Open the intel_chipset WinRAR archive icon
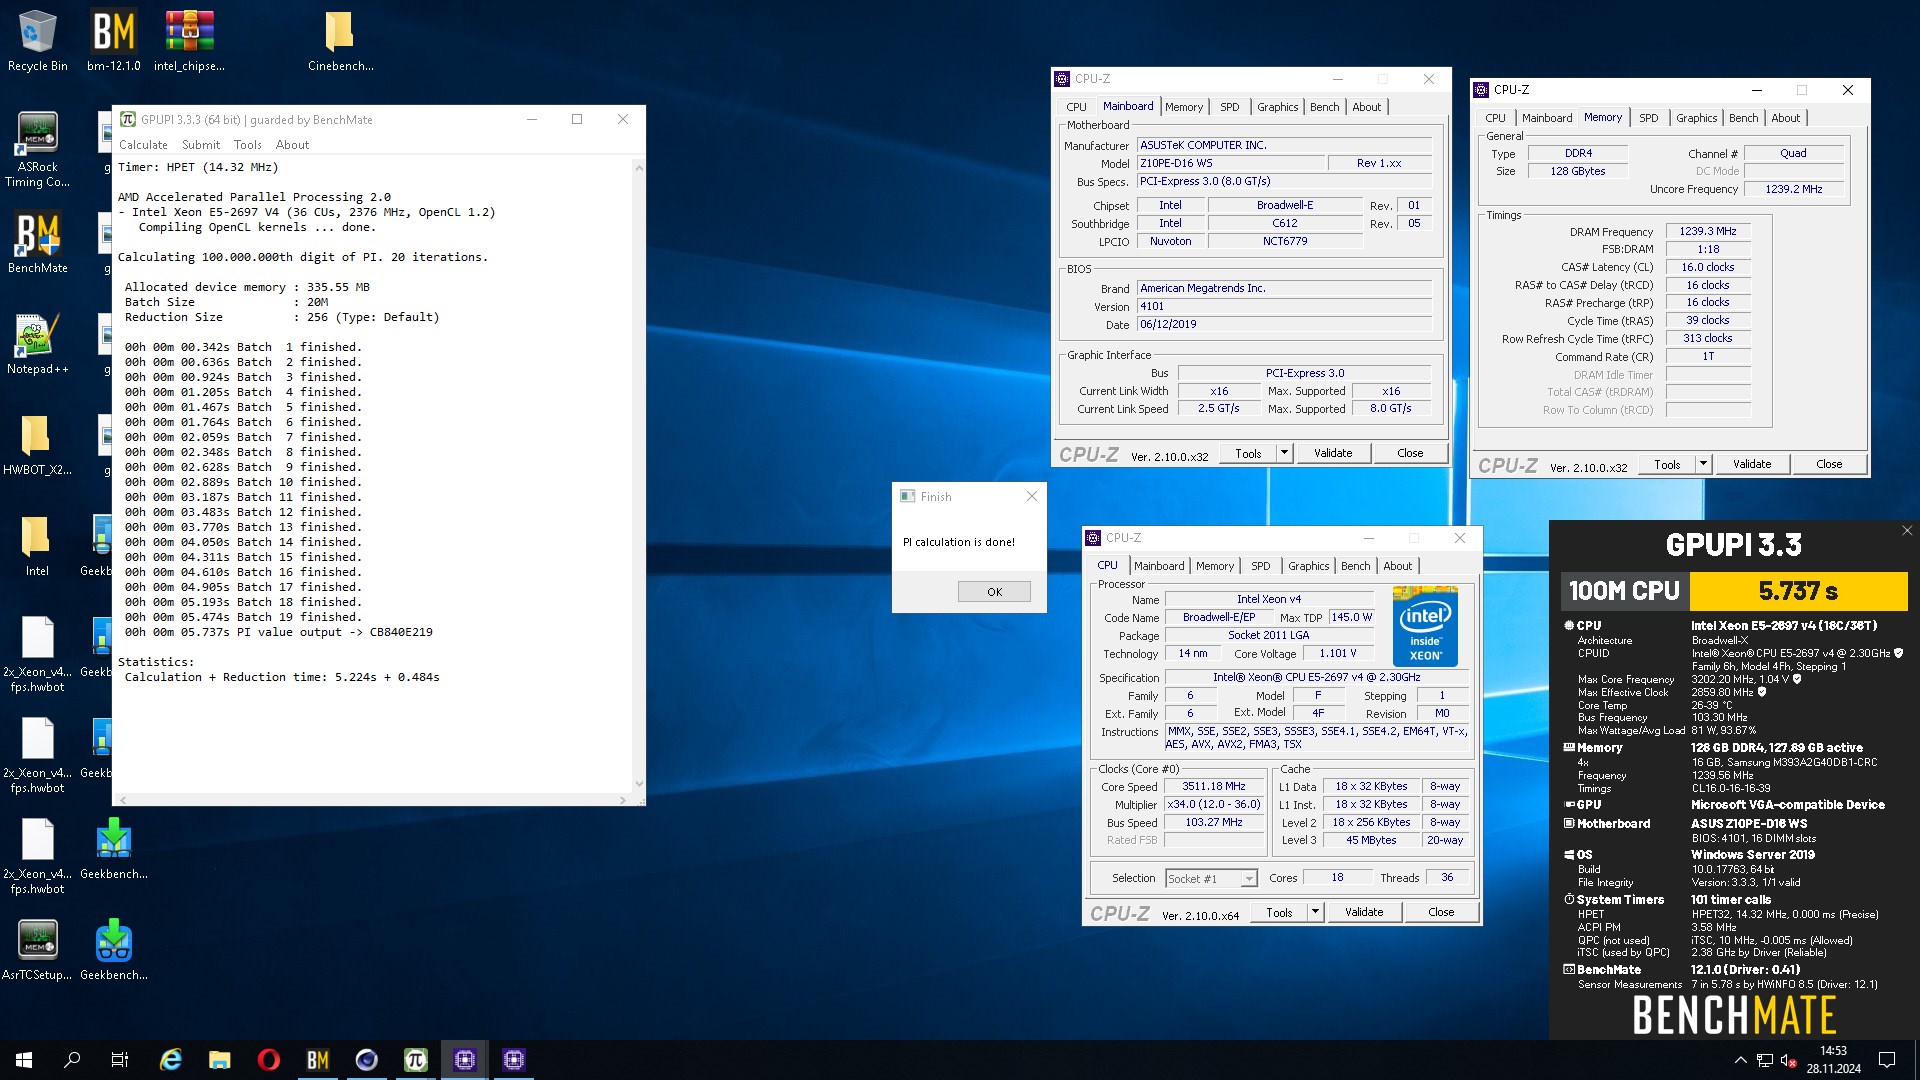Screen dimensions: 1920x1080 pyautogui.click(x=189, y=41)
